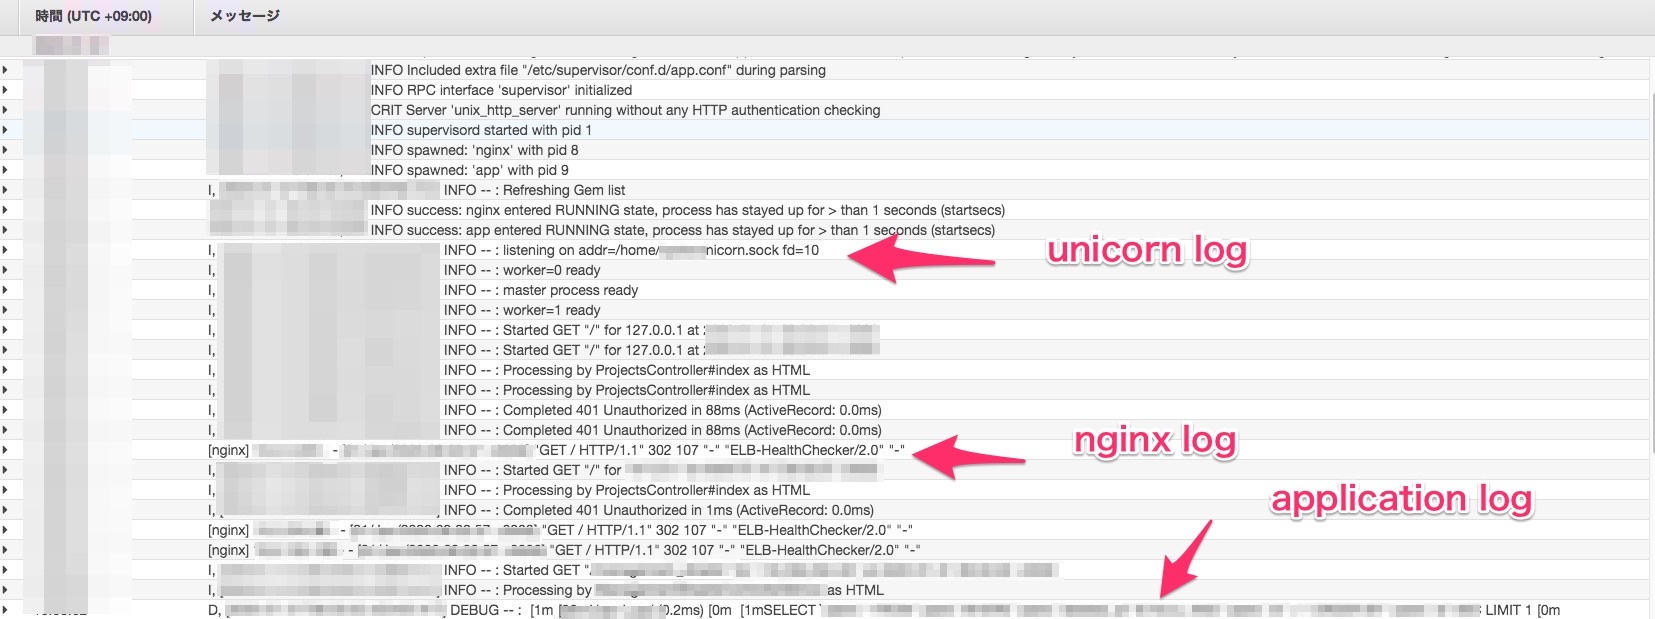Click the highlighted 'supervisord started with pid 1' message
The image size is (1655, 619).
[481, 130]
